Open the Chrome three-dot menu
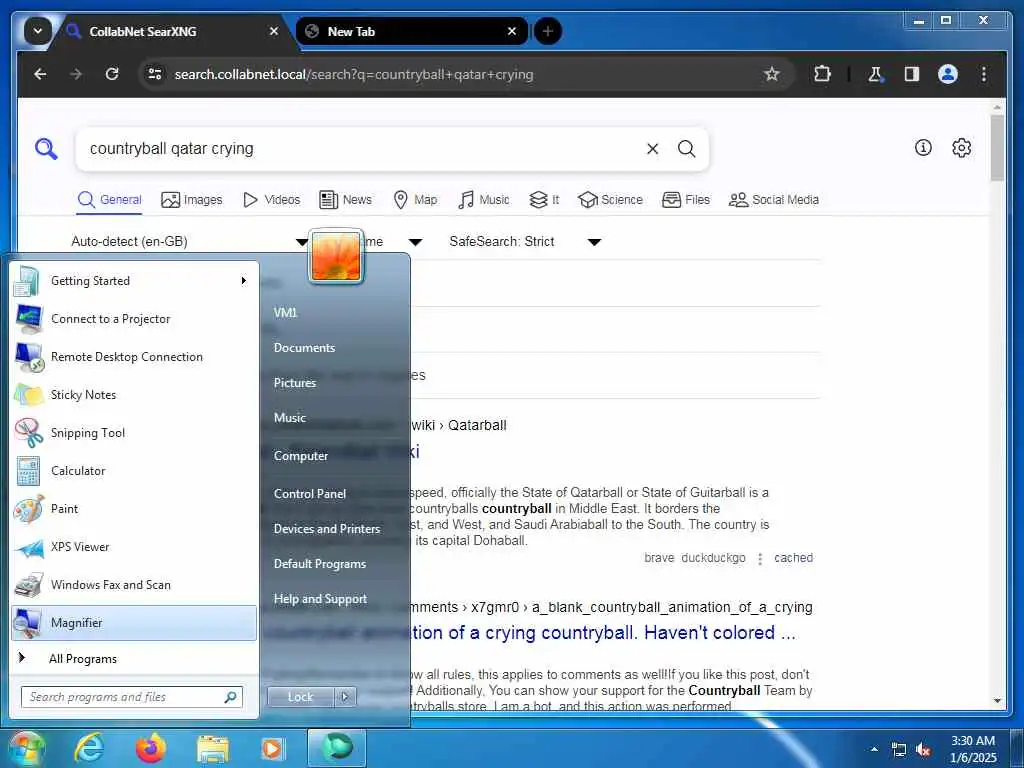This screenshot has height=768, width=1024. [x=984, y=74]
